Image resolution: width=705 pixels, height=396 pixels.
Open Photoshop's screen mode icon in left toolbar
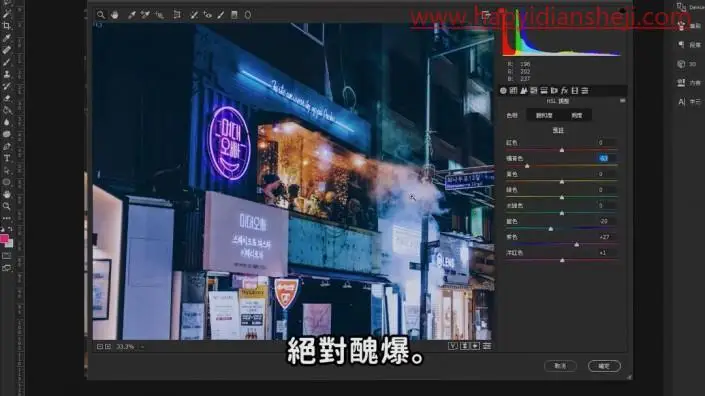[7, 268]
